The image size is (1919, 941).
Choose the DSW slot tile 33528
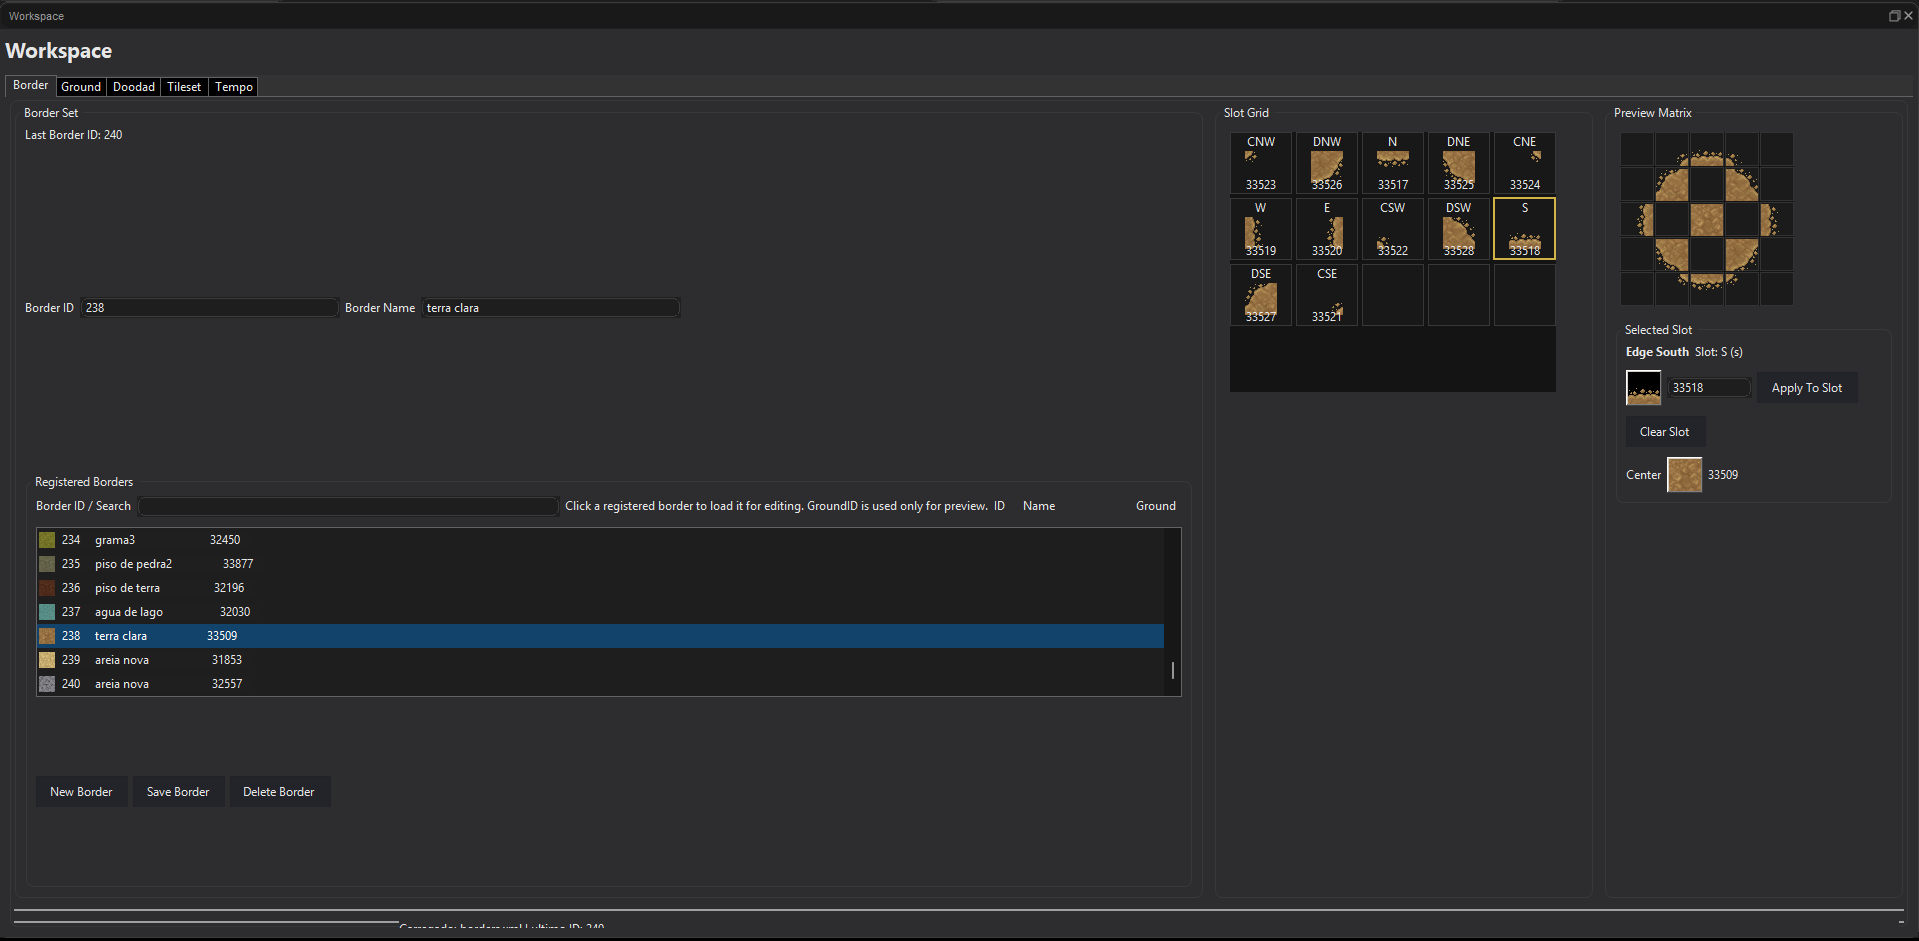pyautogui.click(x=1458, y=228)
